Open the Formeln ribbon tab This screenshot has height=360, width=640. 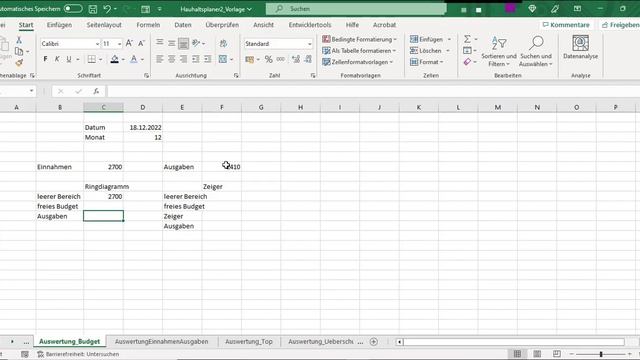coord(148,25)
